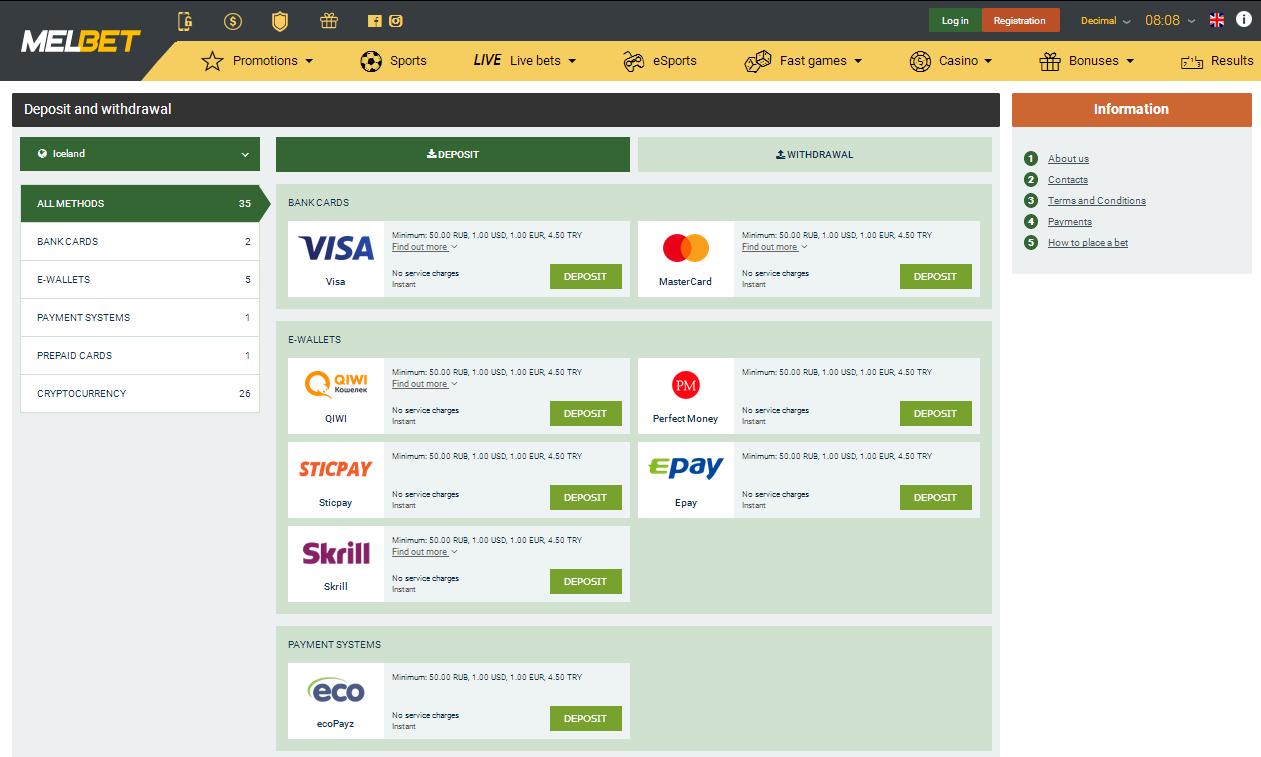
Task: Select E-Wallets category
Action: point(140,280)
